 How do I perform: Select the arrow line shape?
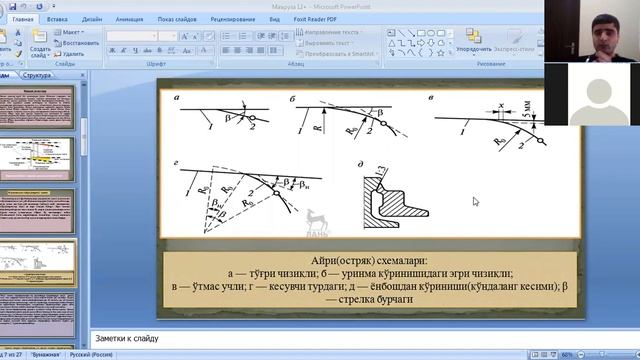tap(411, 33)
